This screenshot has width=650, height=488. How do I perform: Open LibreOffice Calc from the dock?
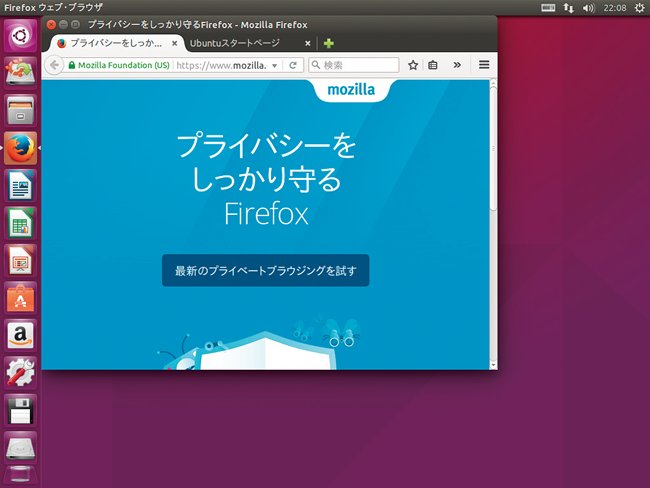(x=20, y=223)
